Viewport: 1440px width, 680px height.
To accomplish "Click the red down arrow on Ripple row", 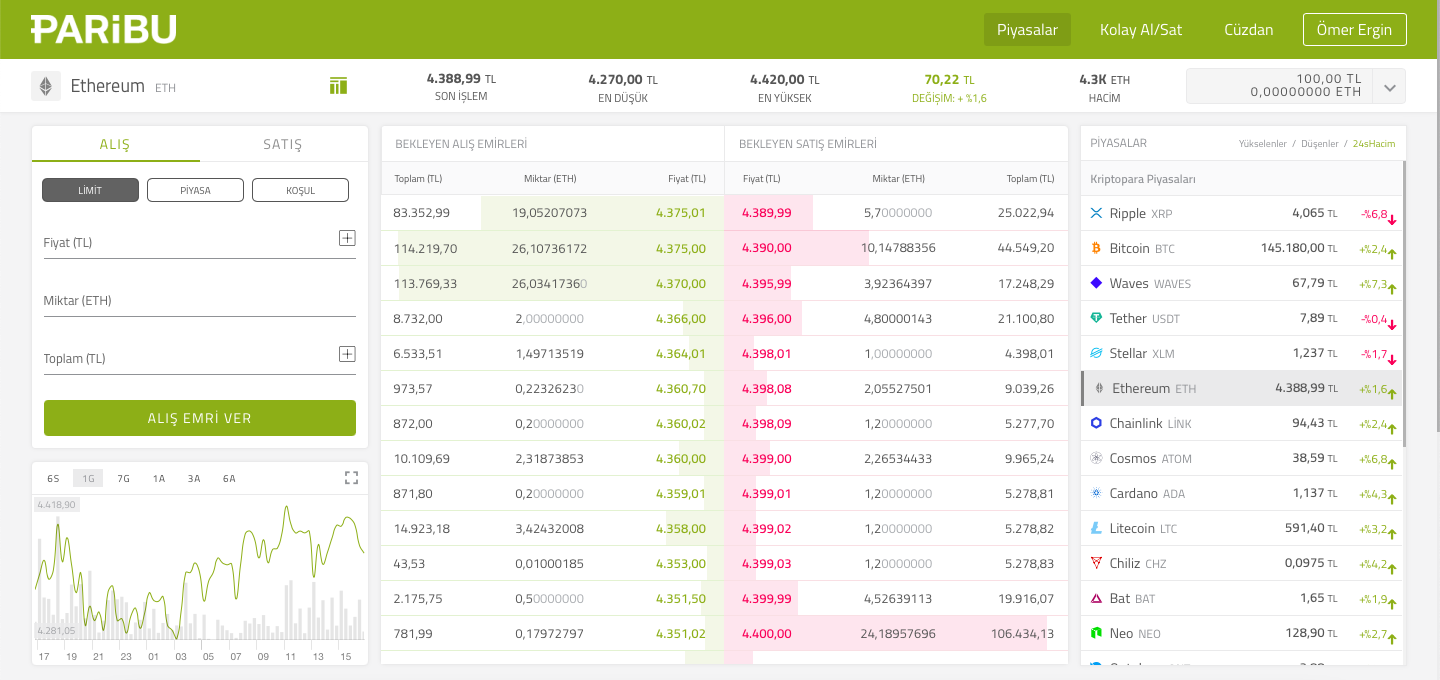I will (1392, 219).
